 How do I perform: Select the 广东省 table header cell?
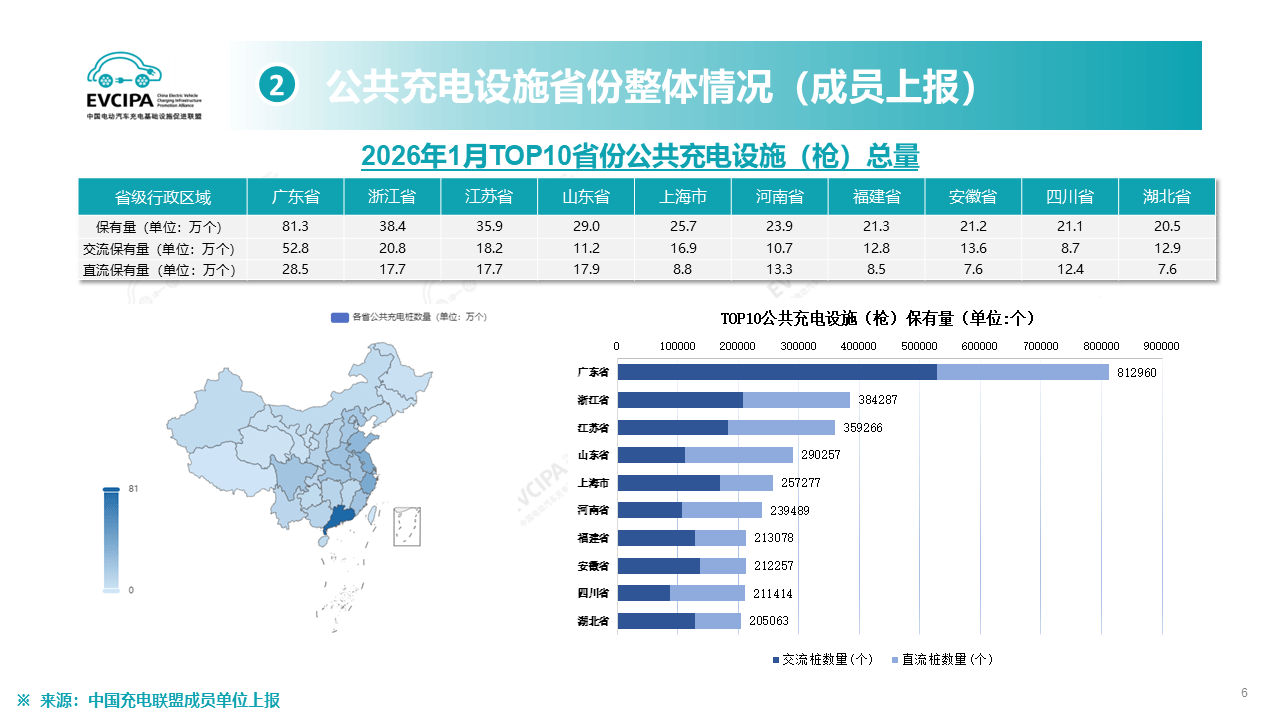tap(295, 197)
